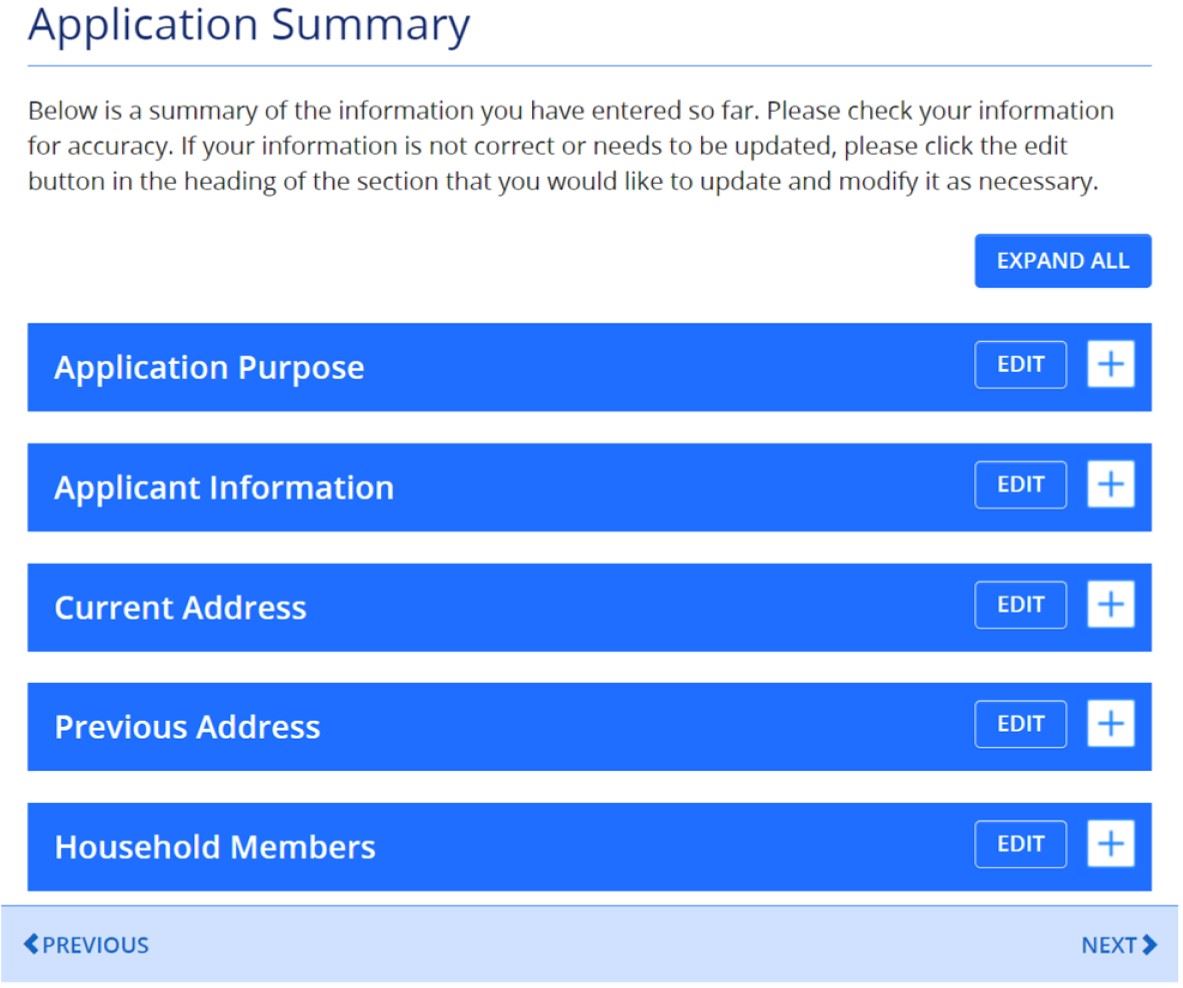Click the Expand All button

(x=1062, y=261)
